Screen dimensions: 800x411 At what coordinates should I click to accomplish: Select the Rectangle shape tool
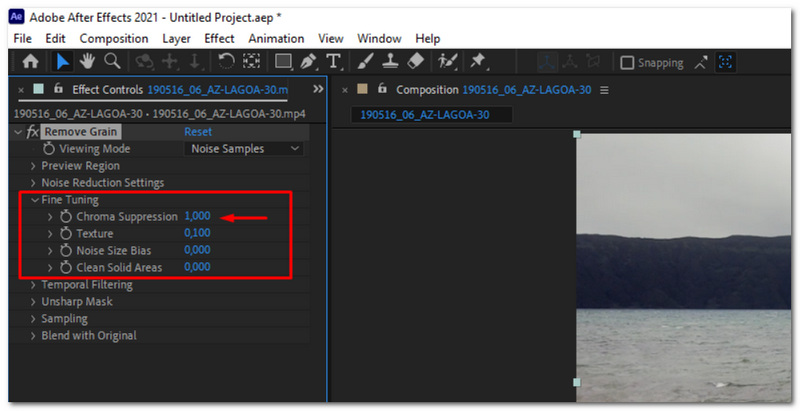click(x=284, y=62)
